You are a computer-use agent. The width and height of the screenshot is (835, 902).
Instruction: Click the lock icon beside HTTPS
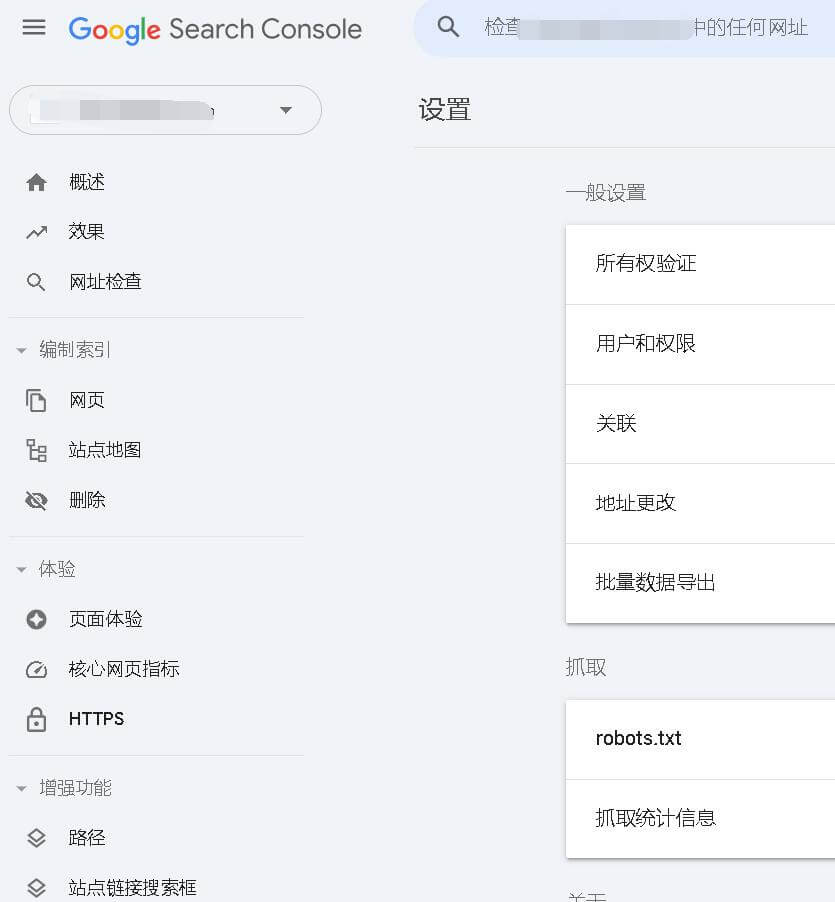click(36, 719)
